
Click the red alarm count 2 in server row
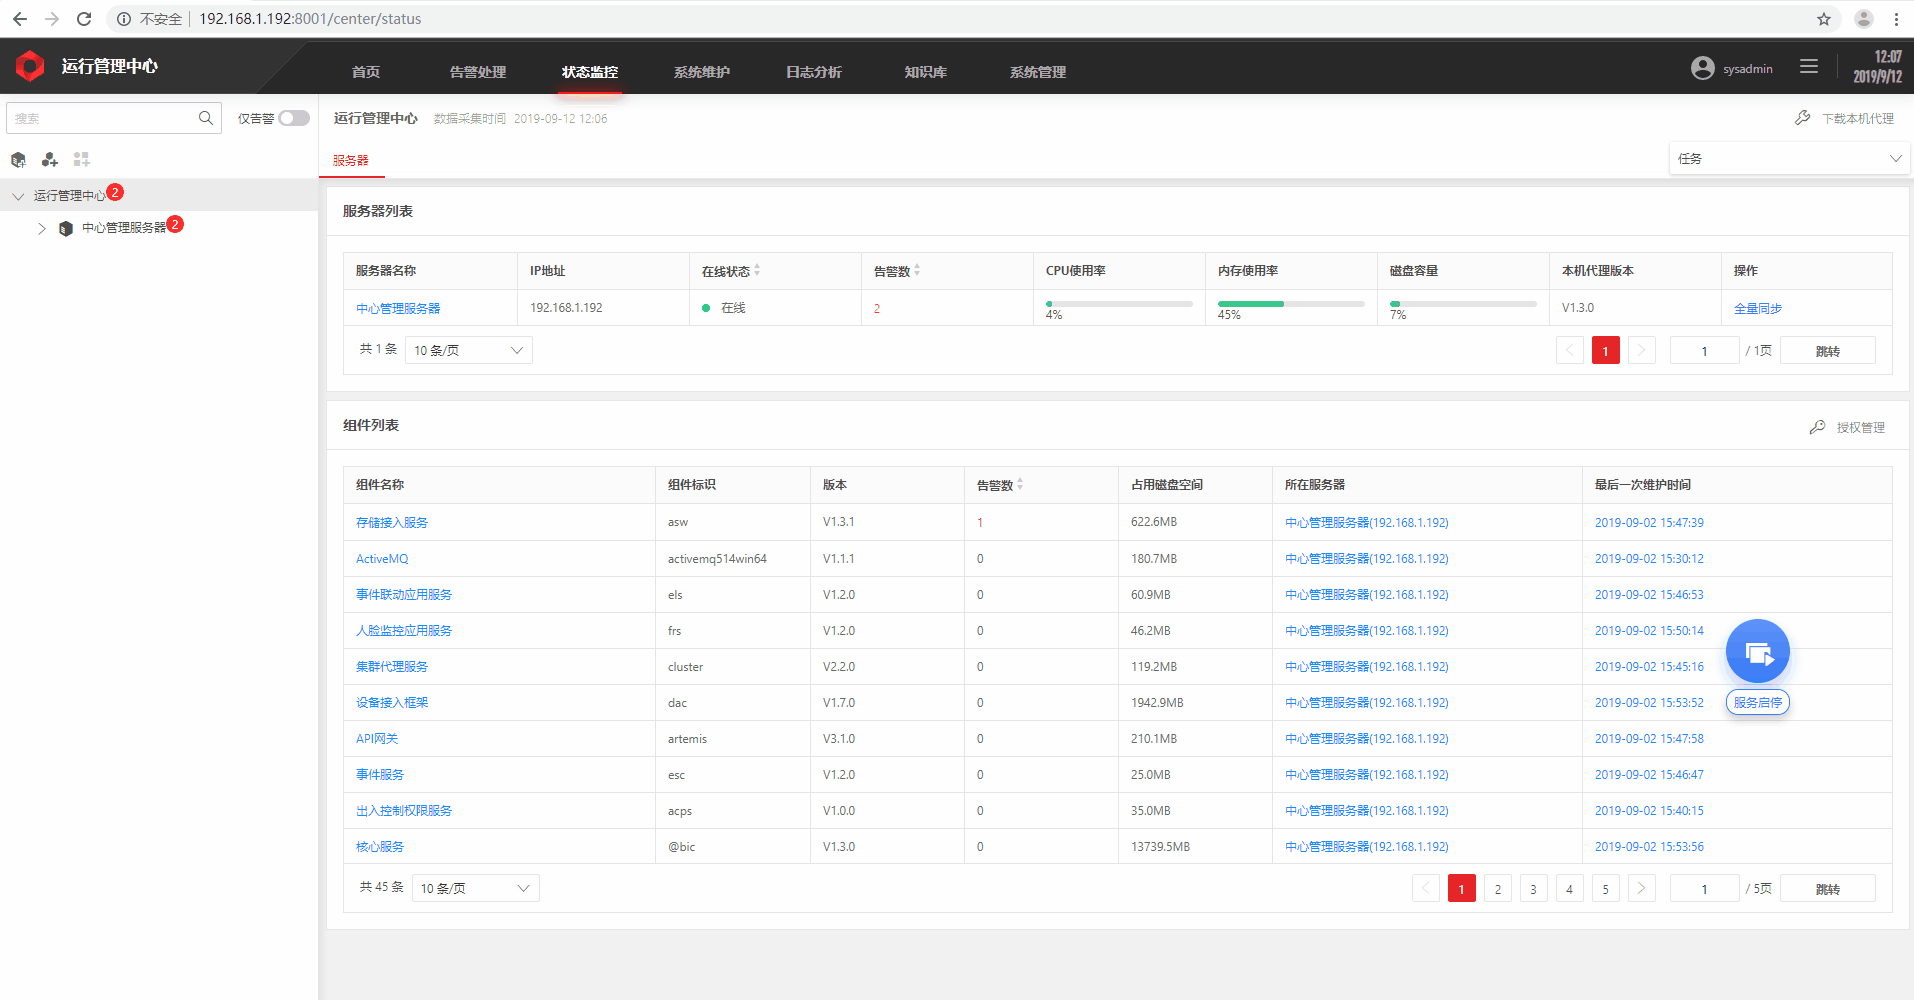(x=877, y=308)
